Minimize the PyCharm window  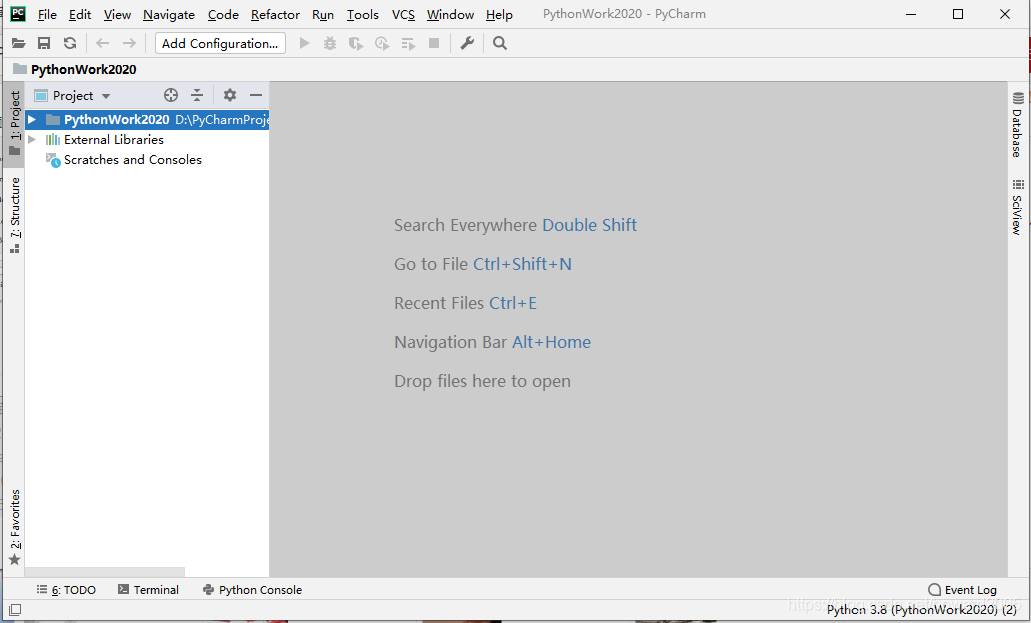(911, 14)
